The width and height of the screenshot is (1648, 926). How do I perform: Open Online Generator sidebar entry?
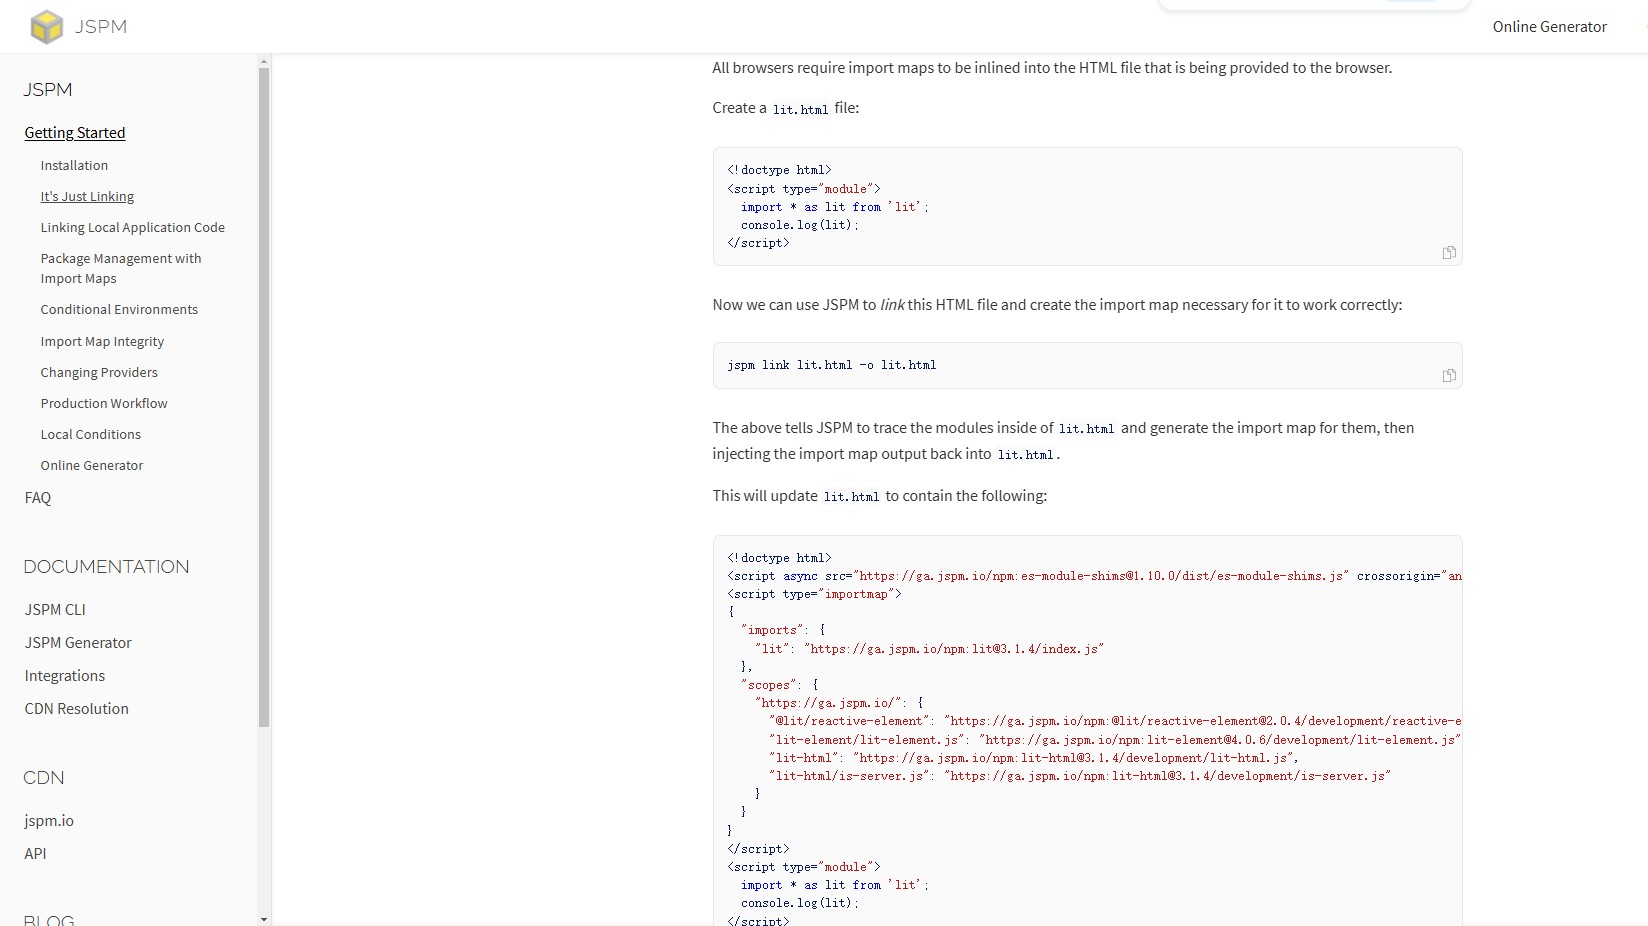point(92,465)
